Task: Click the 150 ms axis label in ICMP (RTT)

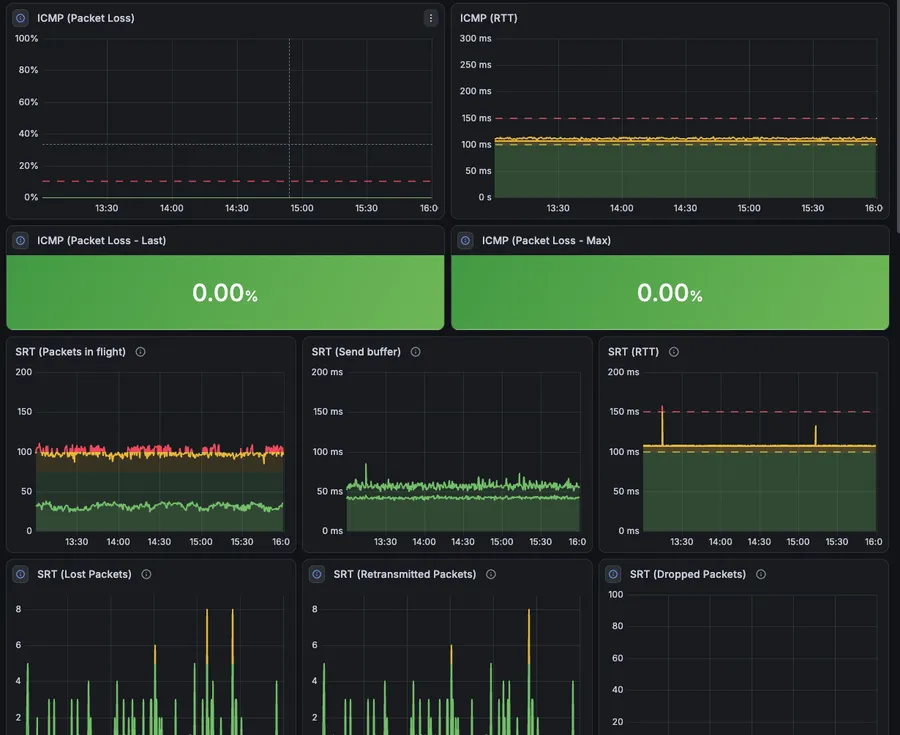Action: coord(476,118)
